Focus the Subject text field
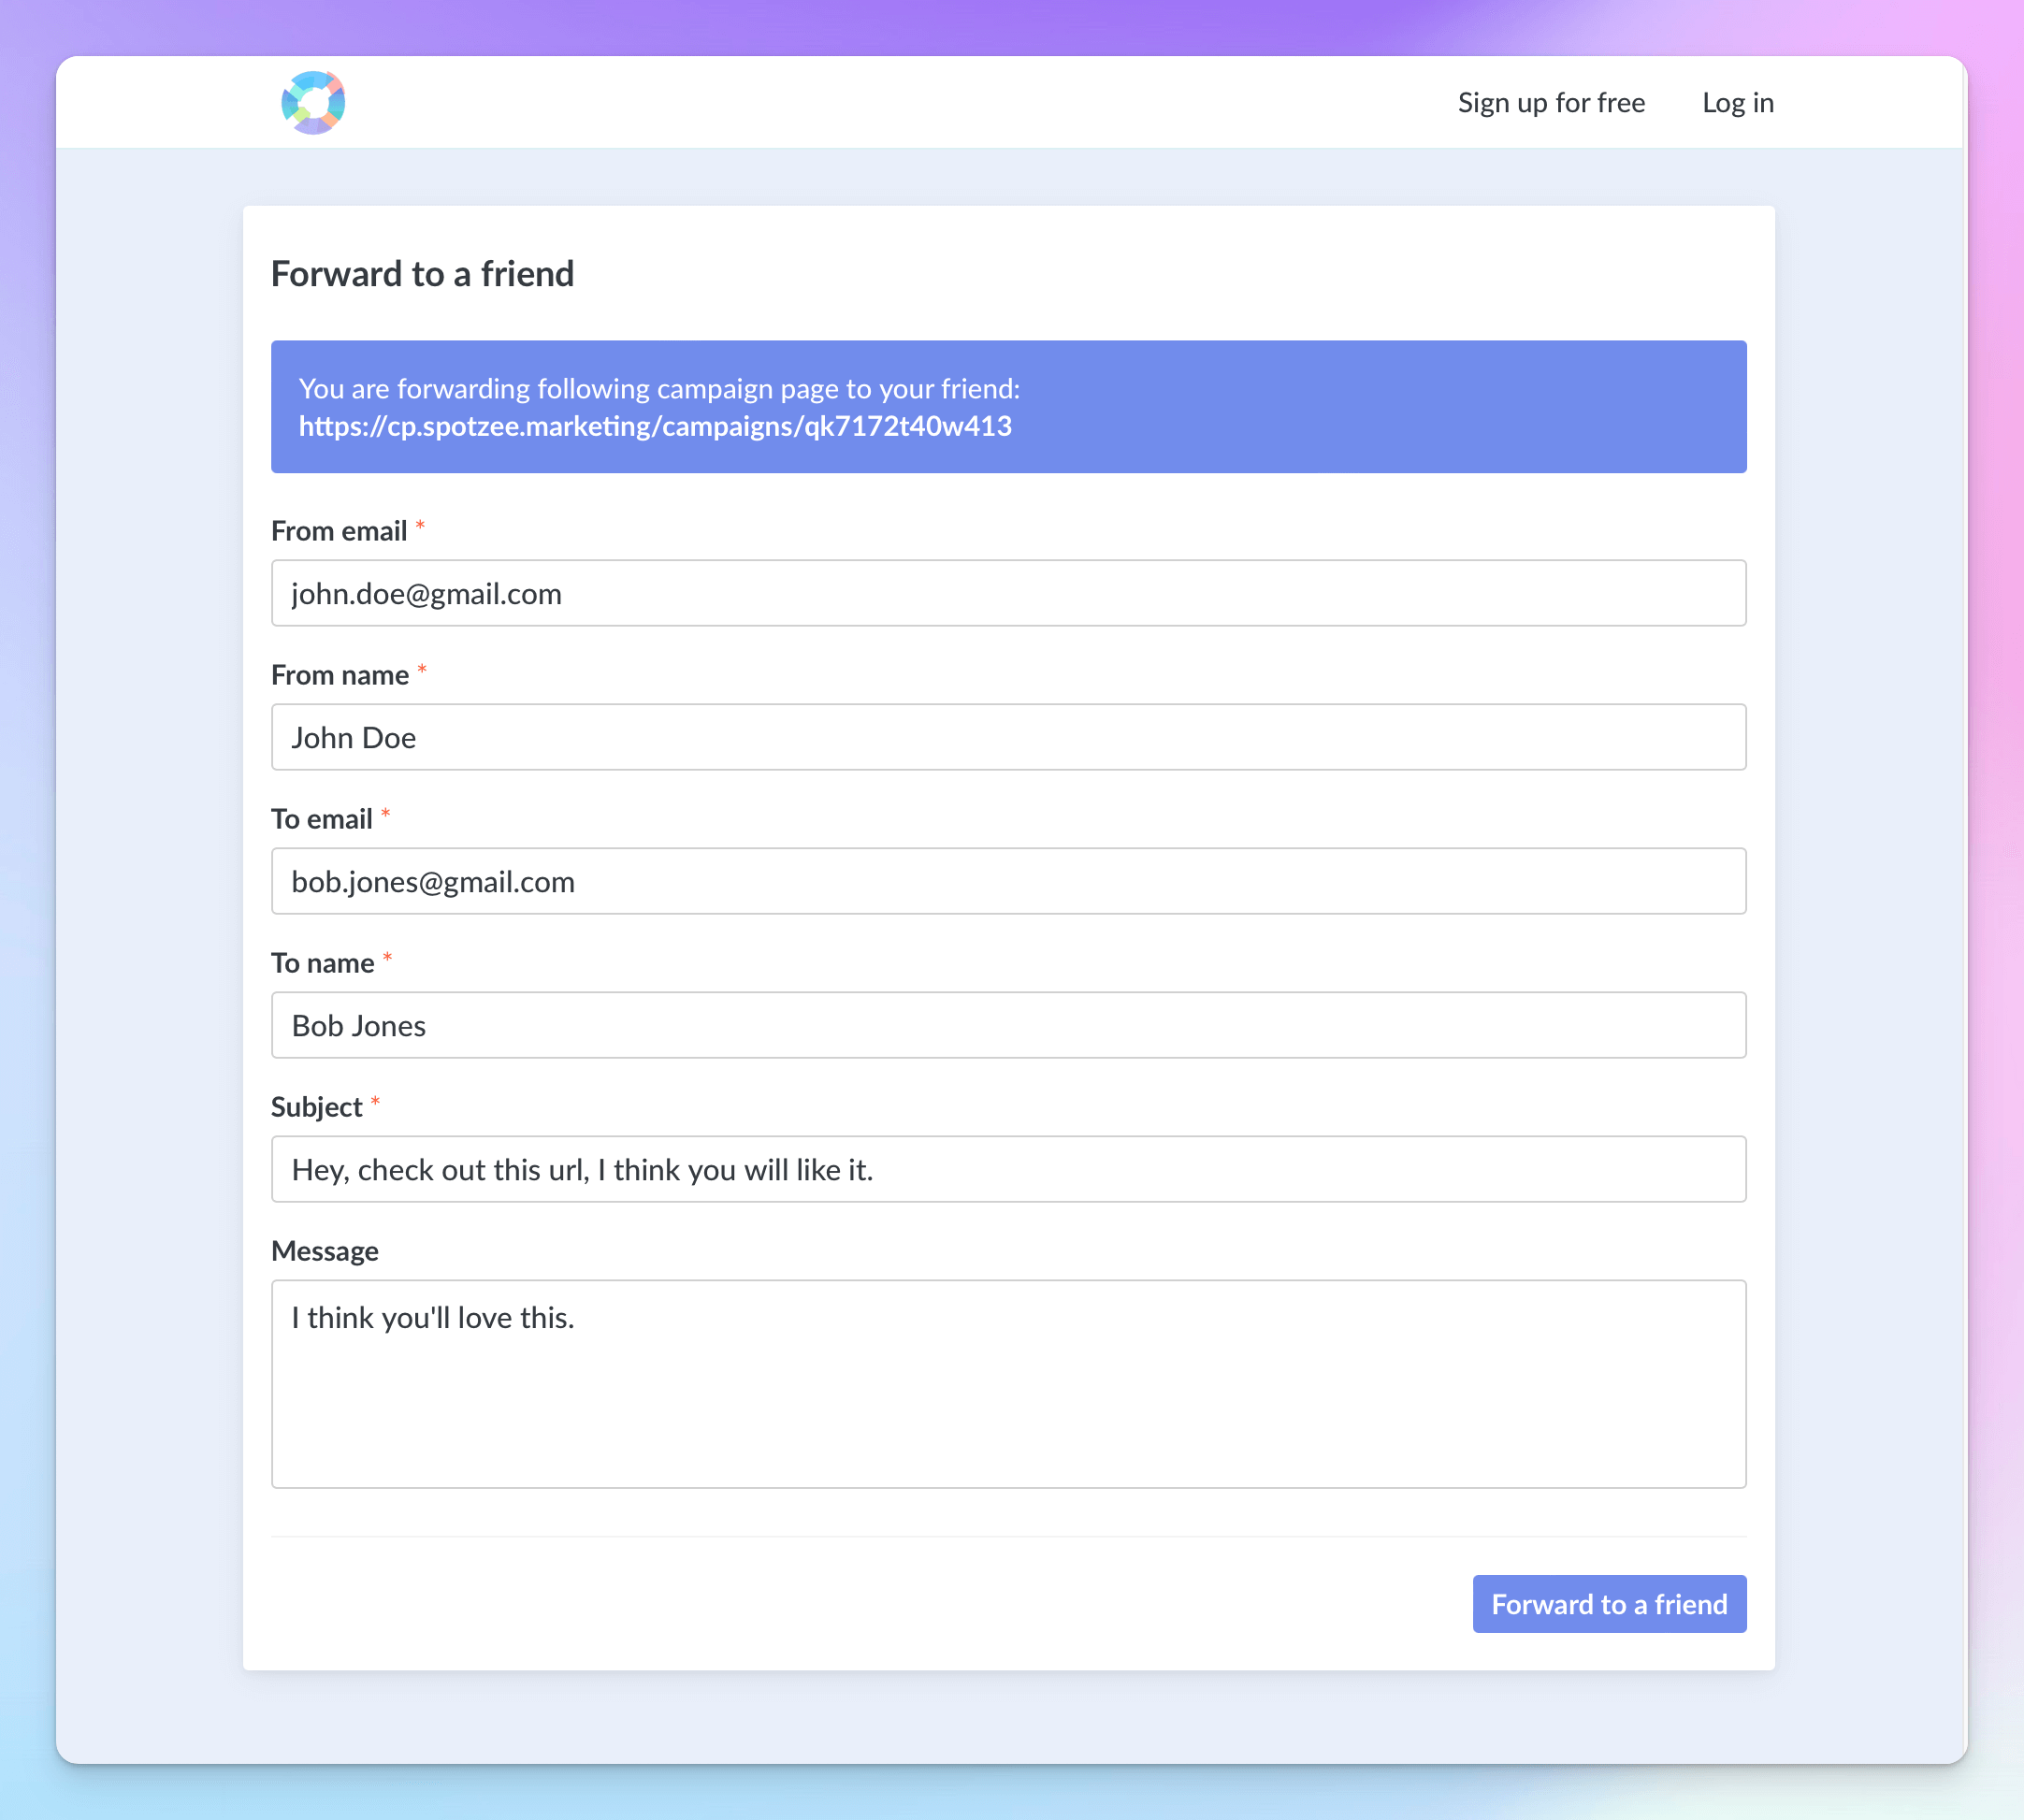The width and height of the screenshot is (2024, 1820). point(1008,1169)
